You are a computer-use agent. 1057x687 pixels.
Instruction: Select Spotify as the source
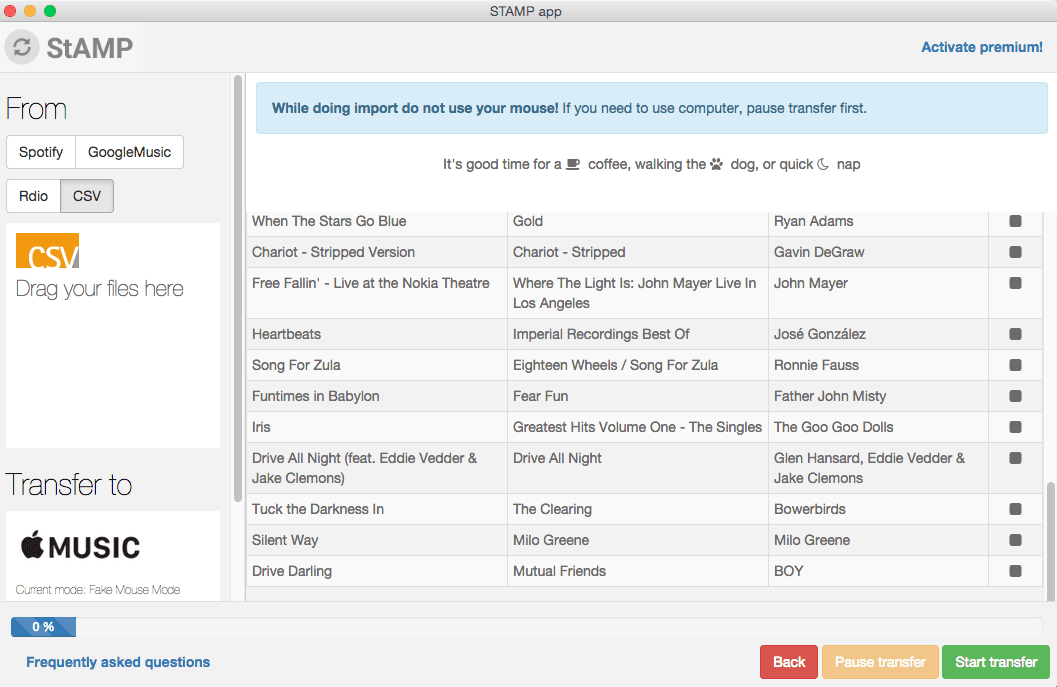[x=41, y=152]
